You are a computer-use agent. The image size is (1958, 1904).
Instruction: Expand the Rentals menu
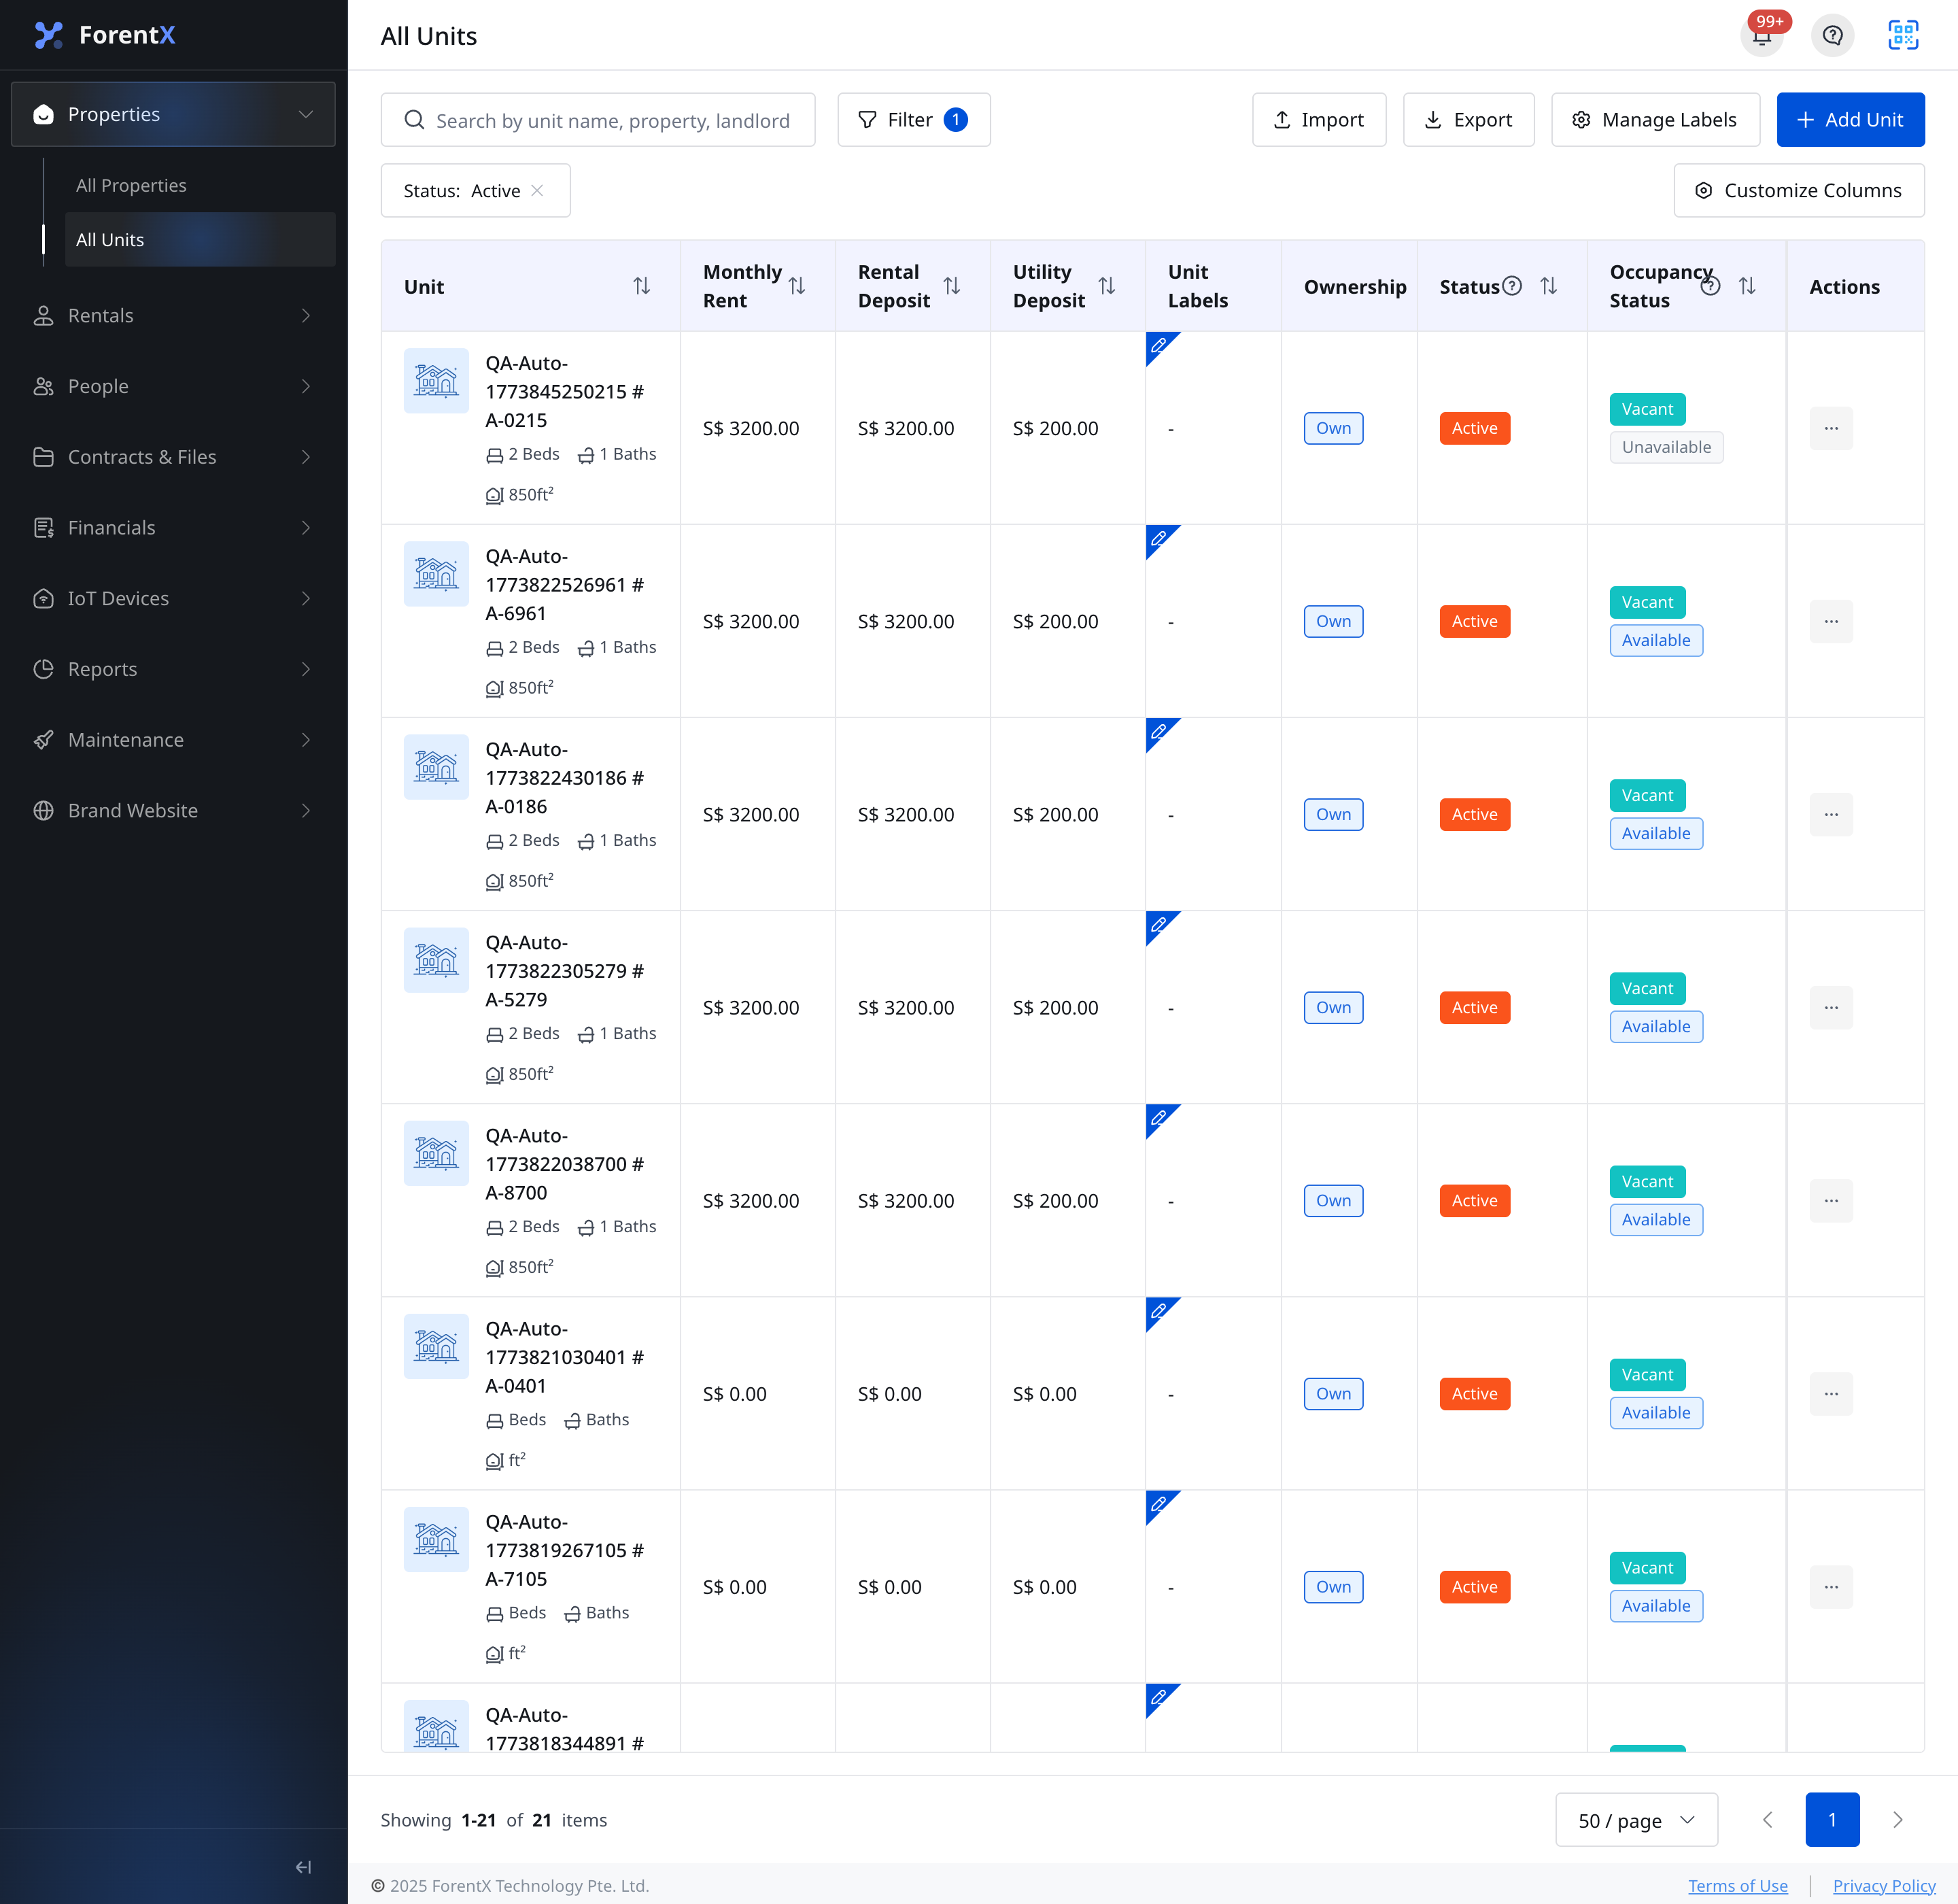pos(173,315)
